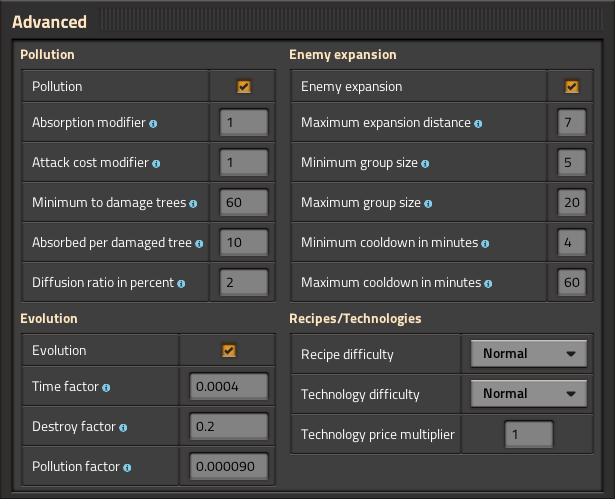Toggle the Enemy expansion checkbox
The image size is (615, 499).
[571, 86]
